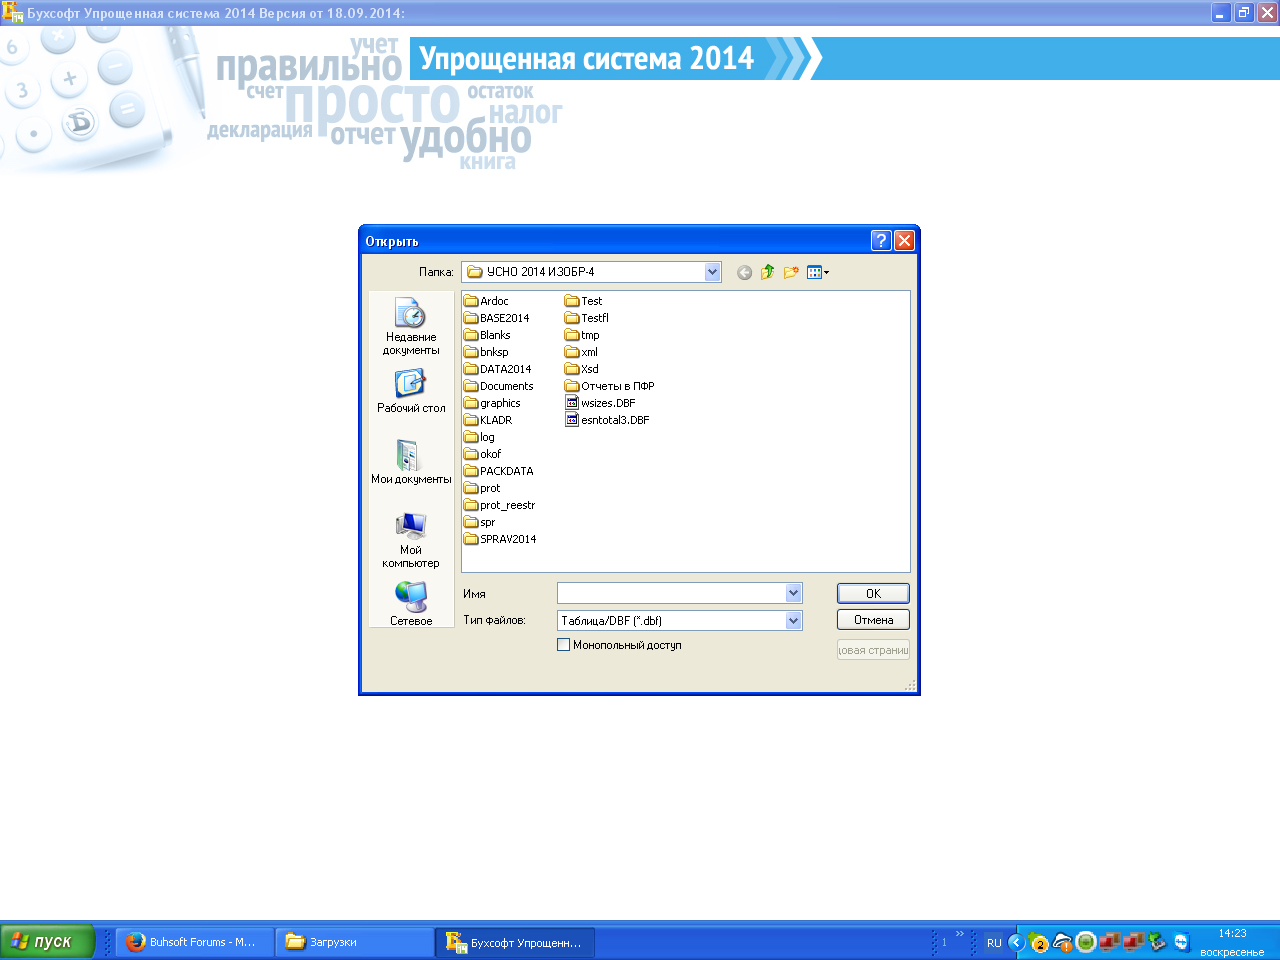Screen dimensions: 1280x960
Task: Expand the Папка folder dropdown
Action: [712, 272]
